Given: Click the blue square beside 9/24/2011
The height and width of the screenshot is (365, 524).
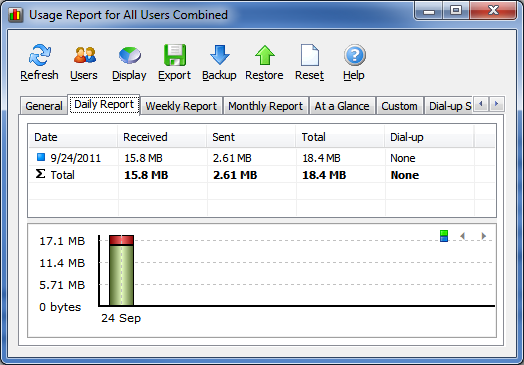Looking at the screenshot, I should point(41,157).
